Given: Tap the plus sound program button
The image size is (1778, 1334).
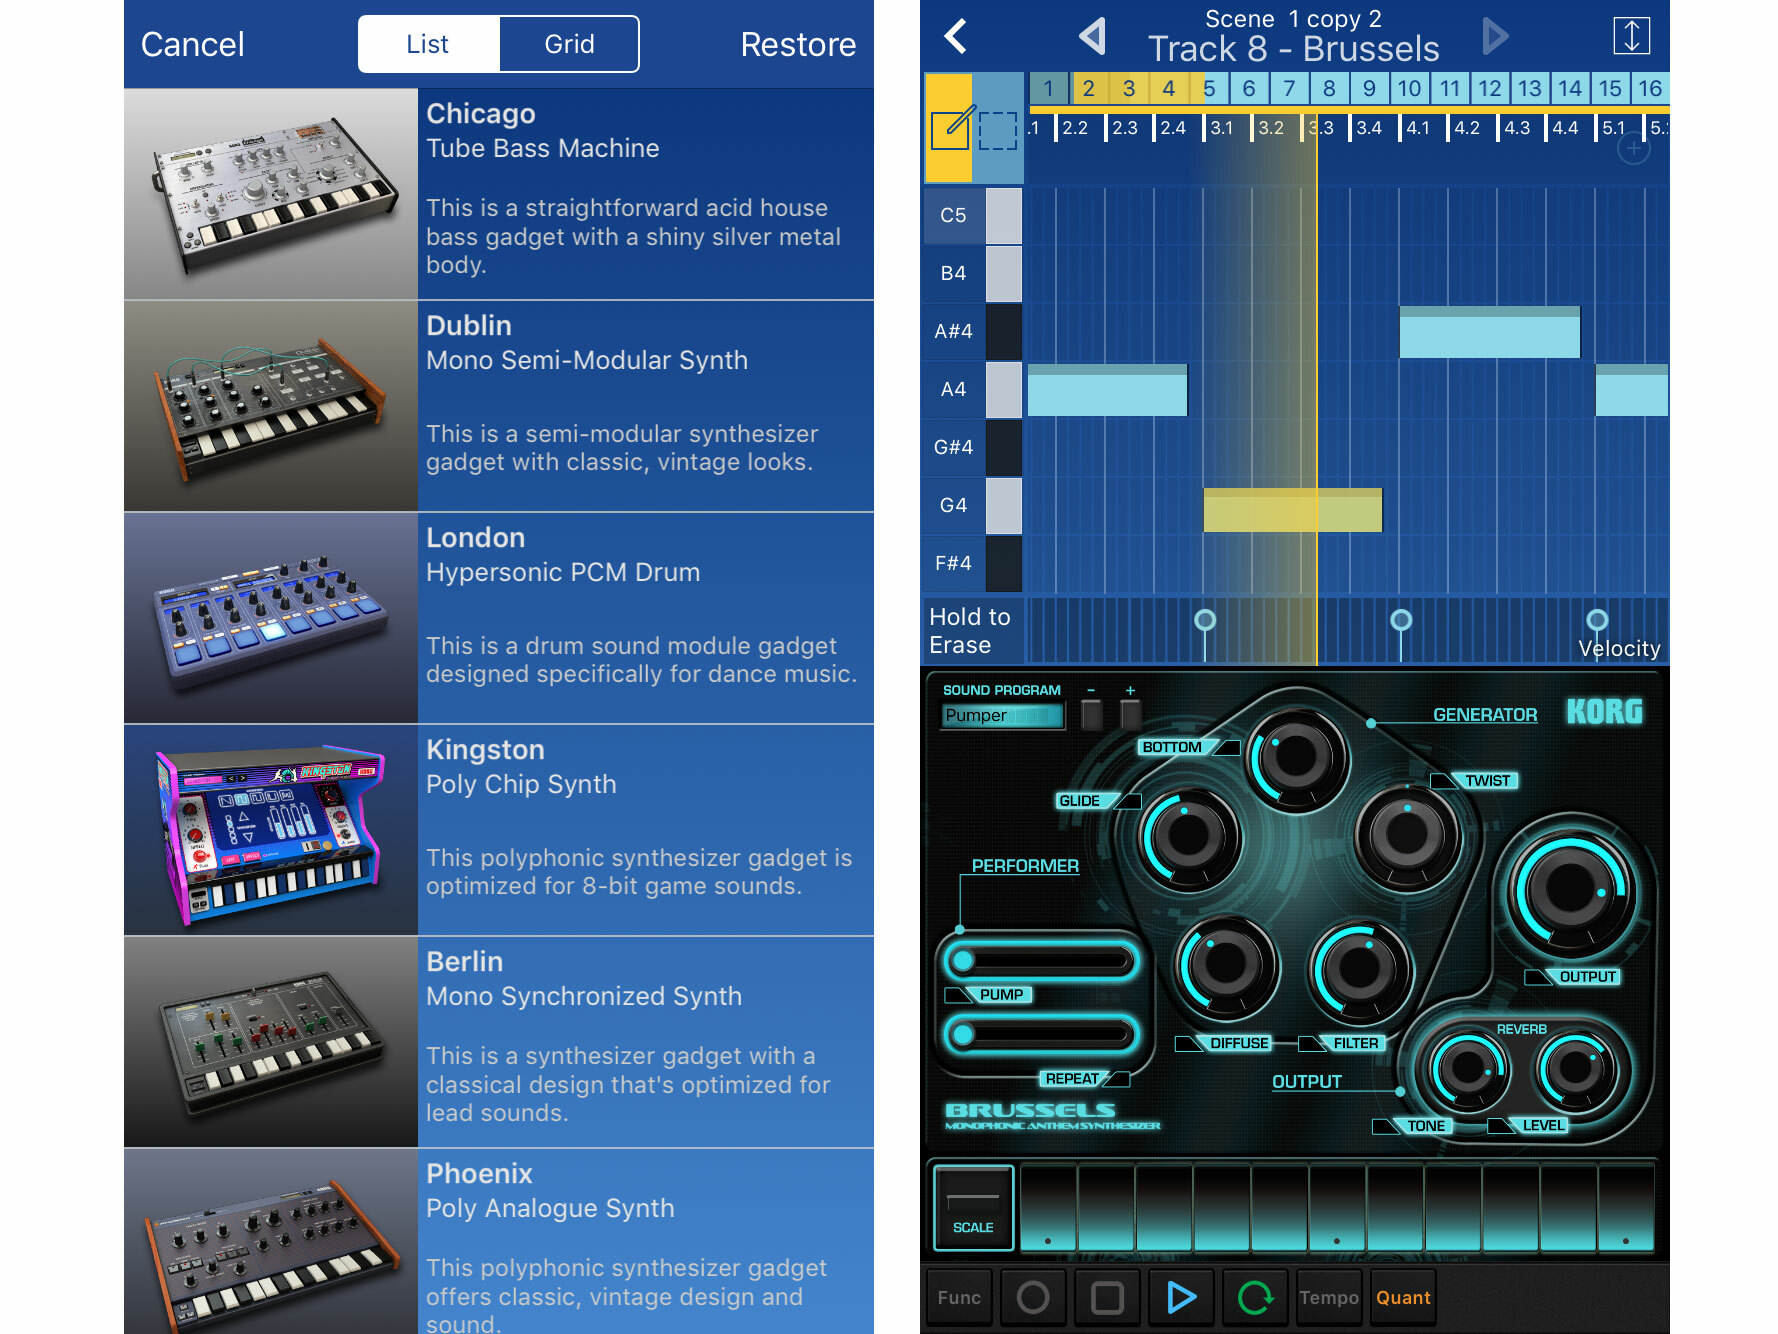Looking at the screenshot, I should [1130, 712].
